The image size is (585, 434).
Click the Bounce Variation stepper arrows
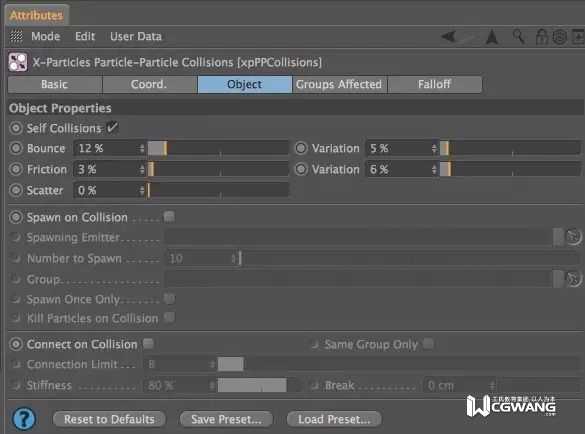[x=434, y=149]
